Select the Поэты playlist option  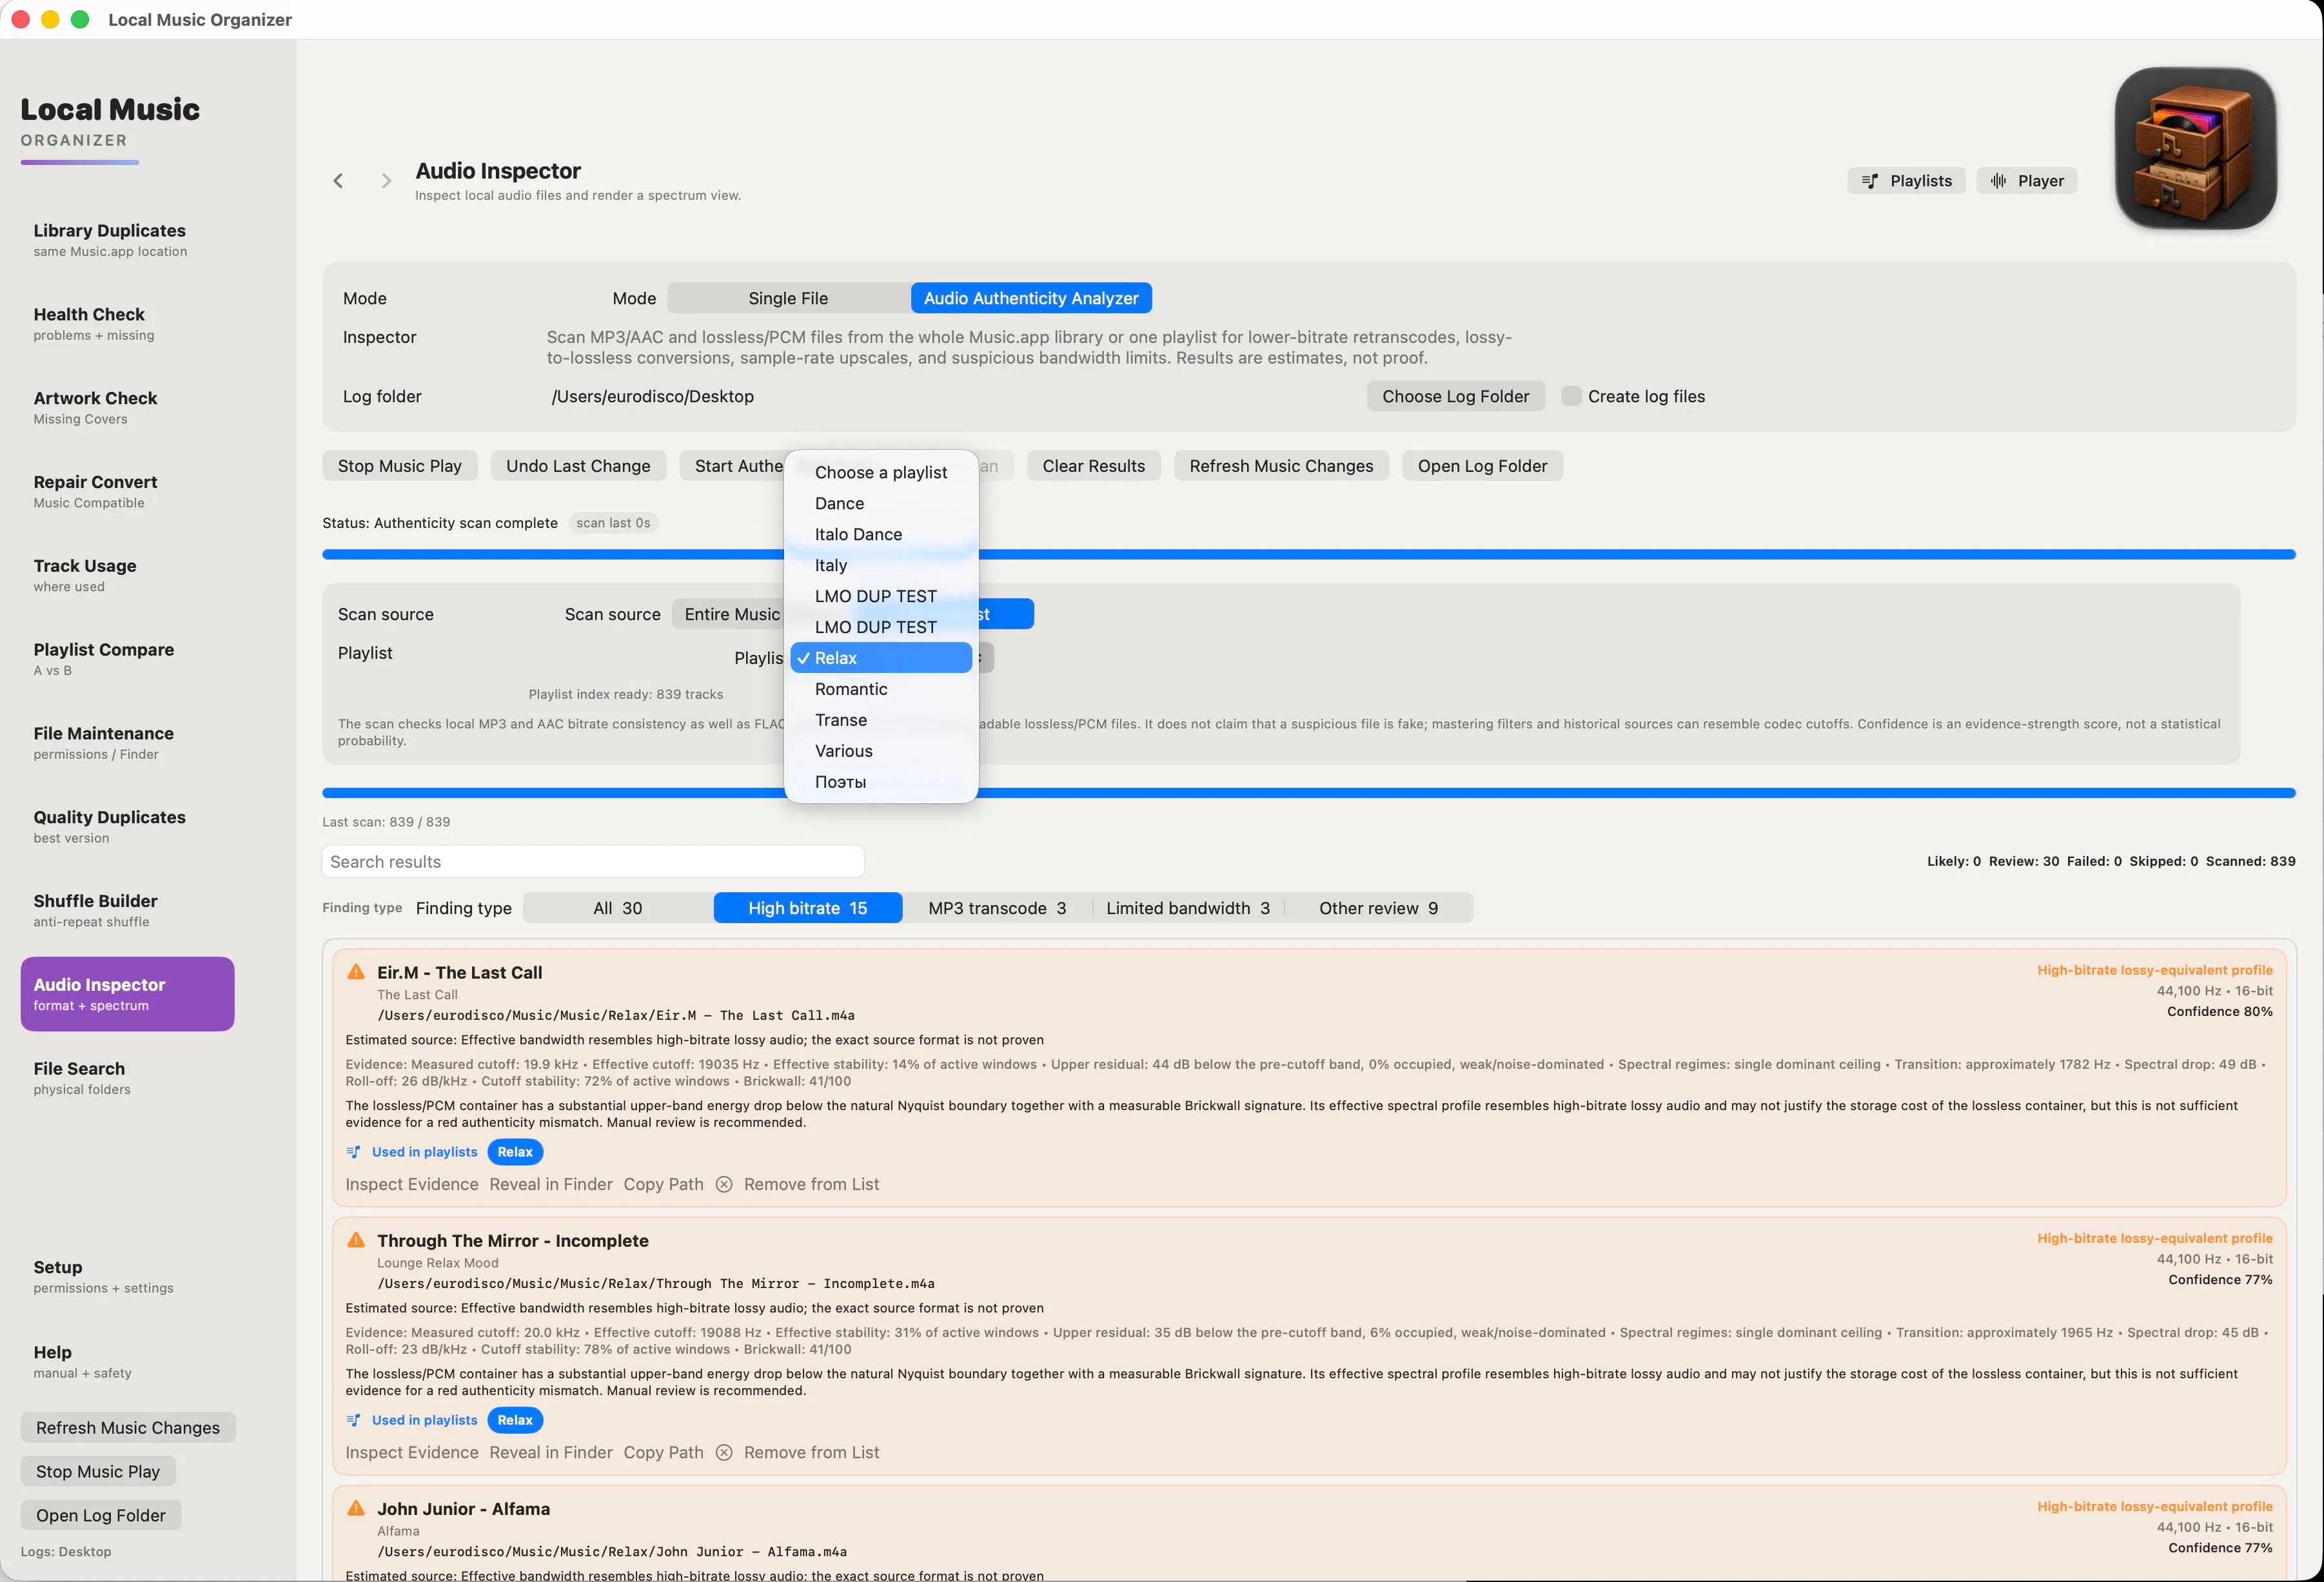pyautogui.click(x=881, y=782)
